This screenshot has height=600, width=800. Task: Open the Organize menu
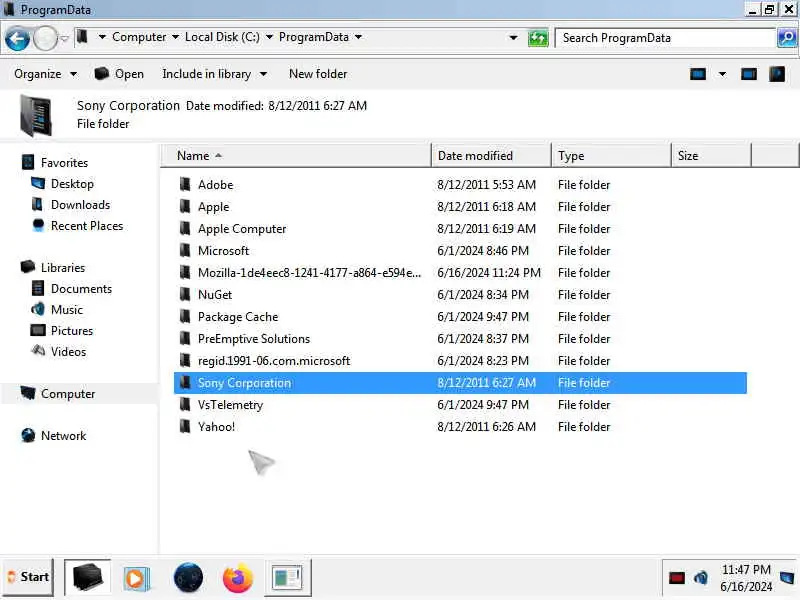tap(45, 74)
